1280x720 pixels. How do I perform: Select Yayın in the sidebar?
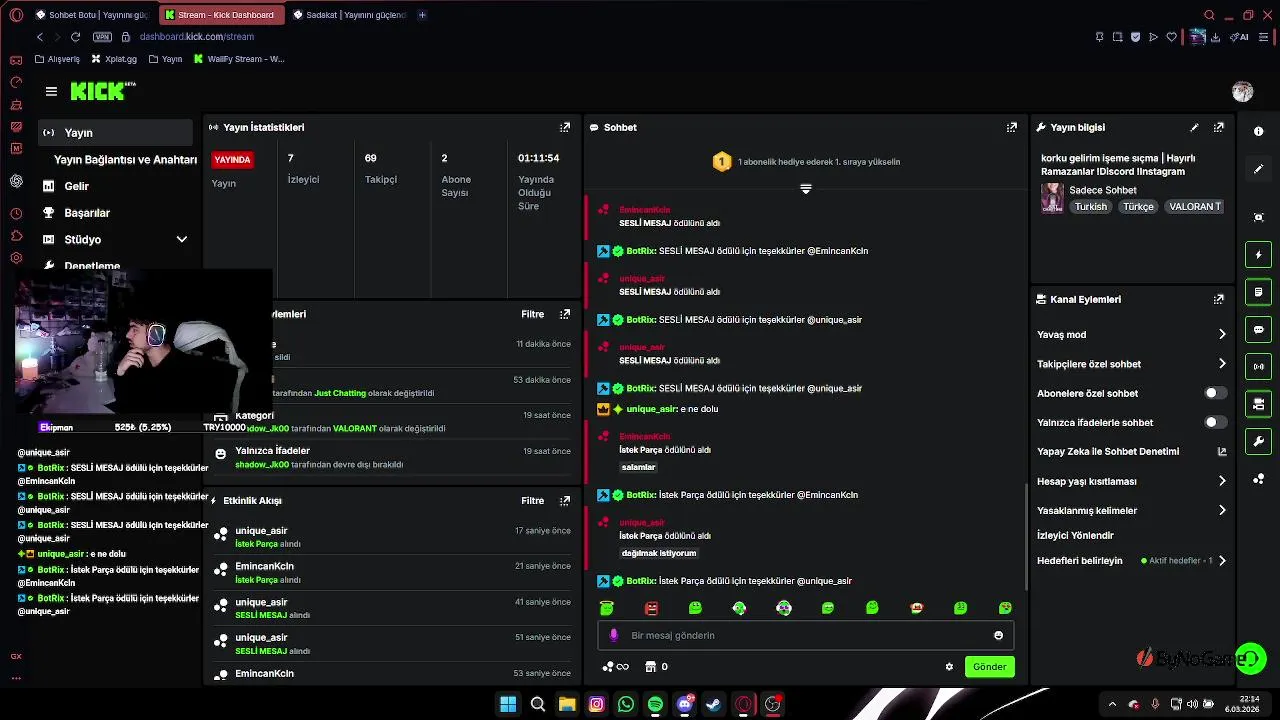(x=115, y=133)
